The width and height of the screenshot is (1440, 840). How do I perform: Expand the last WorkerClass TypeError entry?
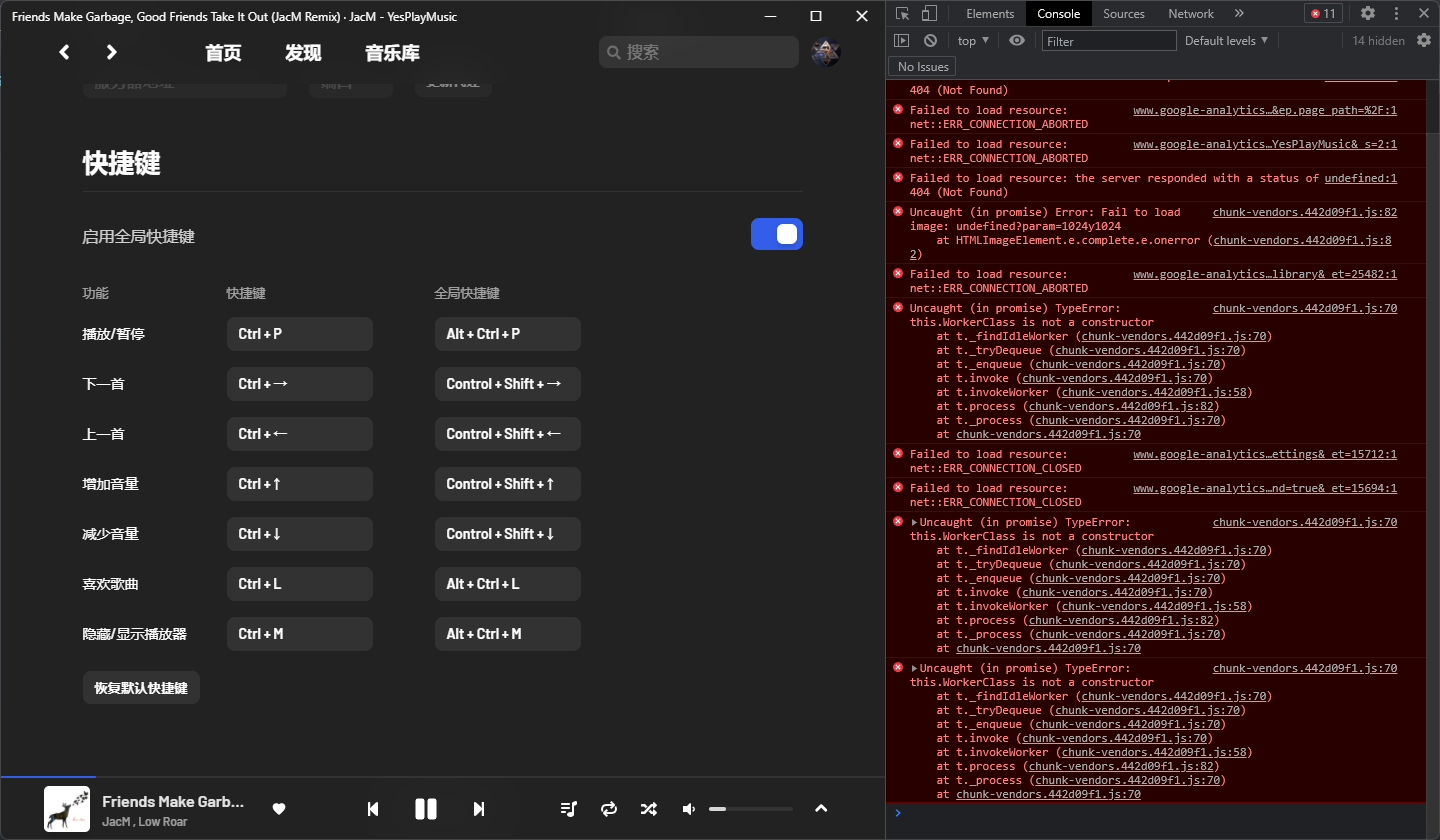(x=914, y=668)
